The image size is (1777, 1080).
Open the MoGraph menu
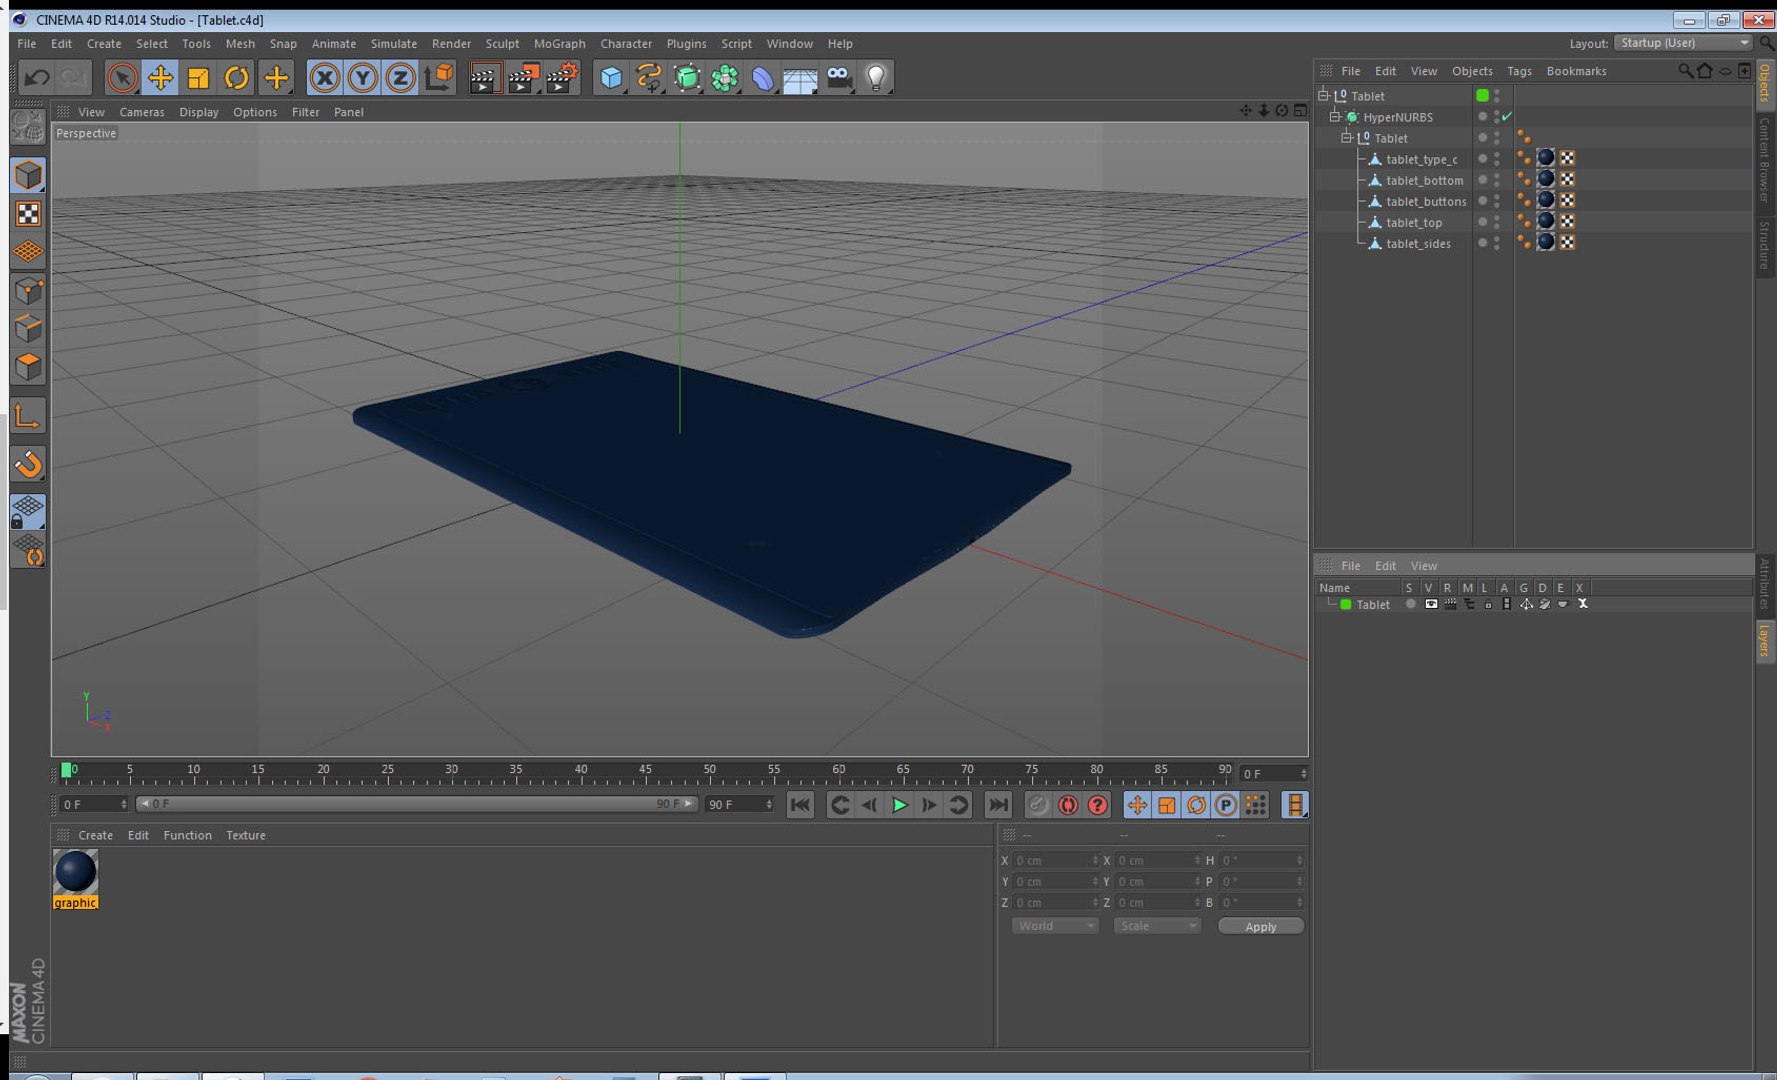[560, 44]
